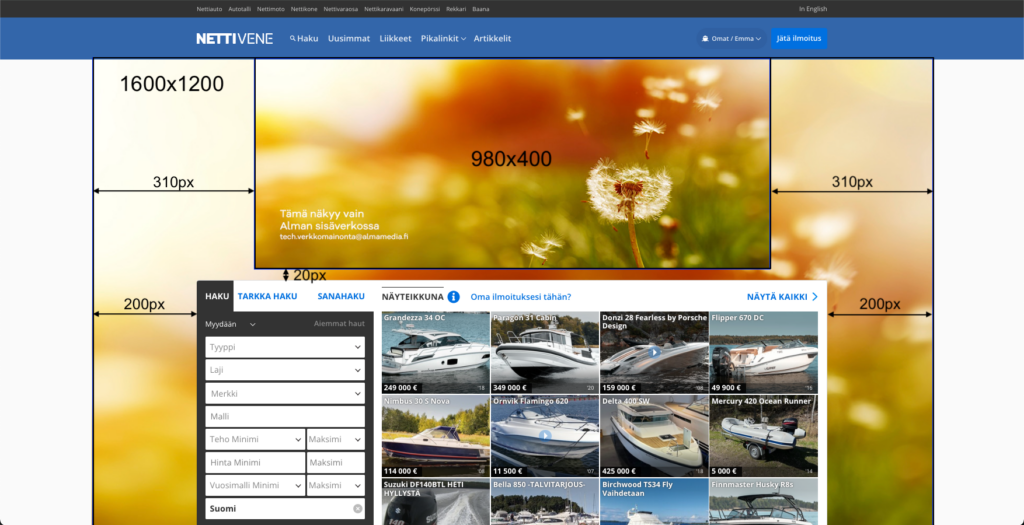1024x525 pixels.
Task: Select the NÄYTEIKKUNA tab
Action: (x=412, y=297)
